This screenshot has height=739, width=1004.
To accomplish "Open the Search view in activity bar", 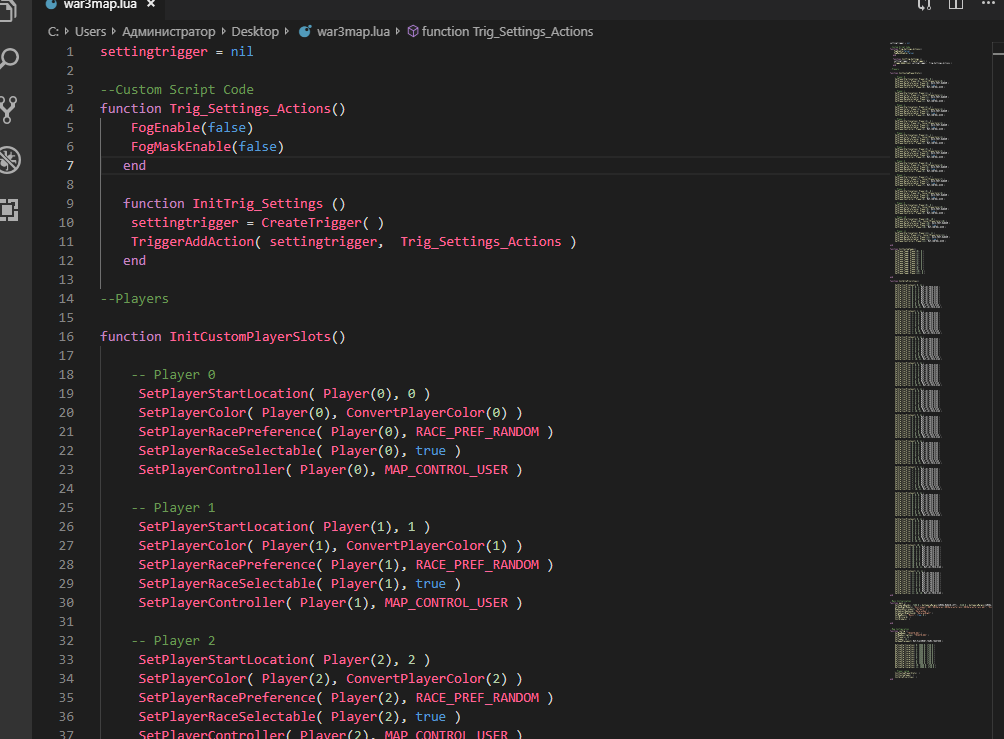I will [9, 58].
